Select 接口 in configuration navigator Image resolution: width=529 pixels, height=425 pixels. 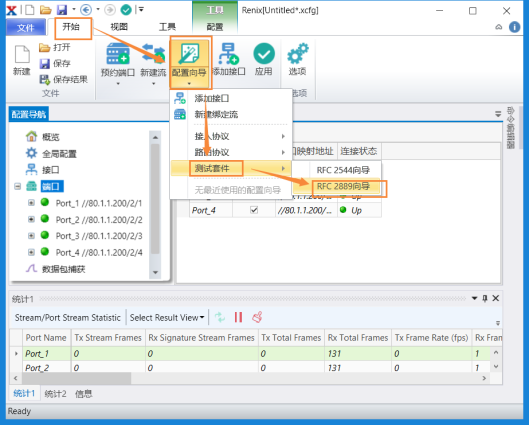(x=51, y=170)
